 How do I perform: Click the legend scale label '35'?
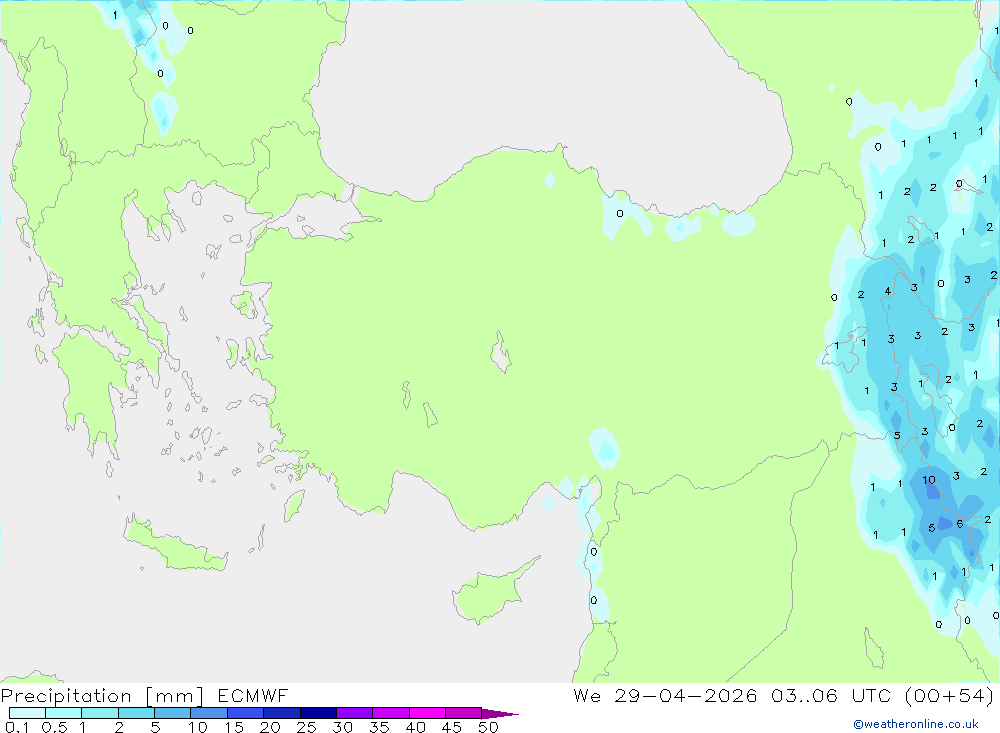[x=379, y=727]
